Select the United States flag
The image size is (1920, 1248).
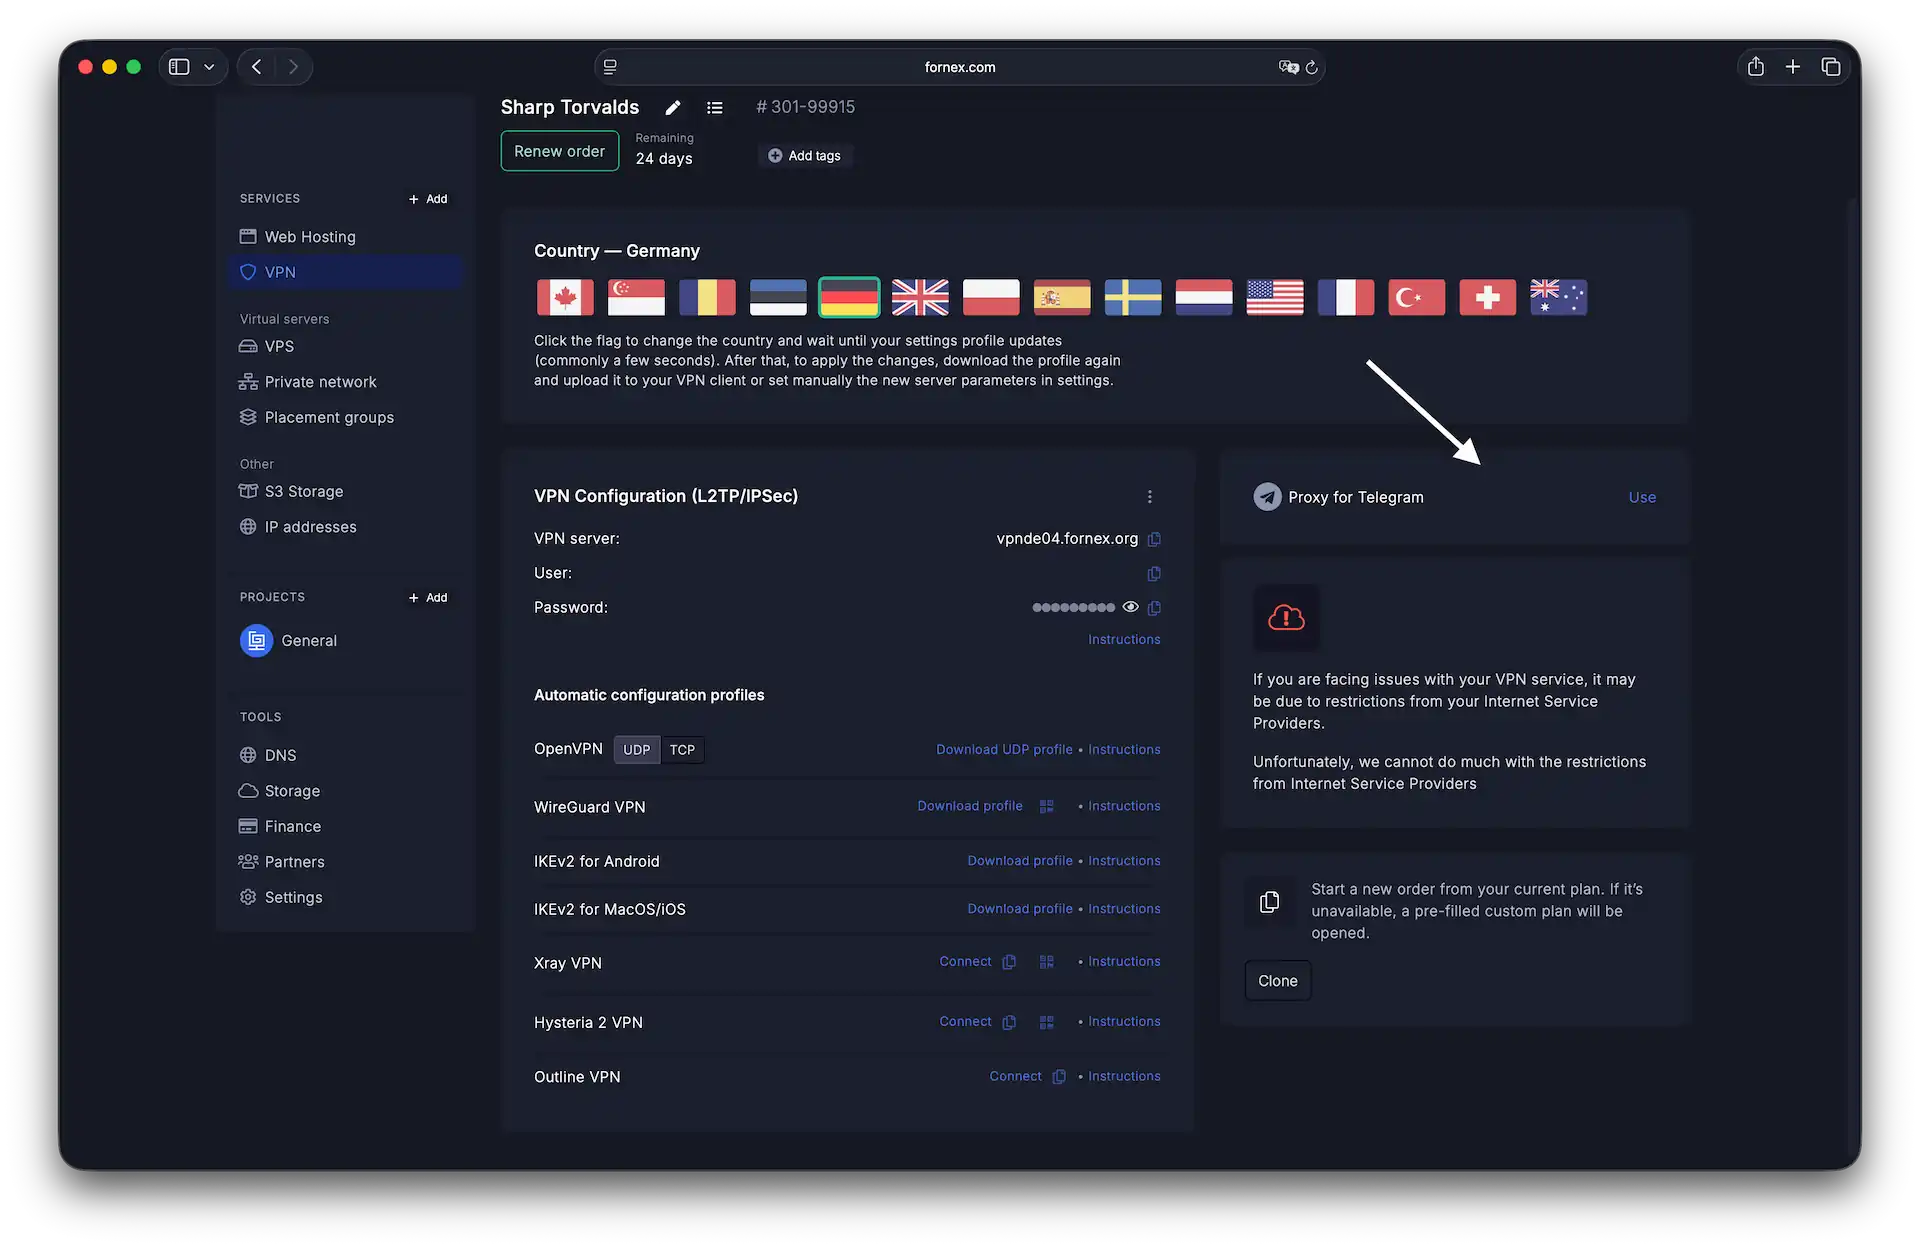(1275, 297)
